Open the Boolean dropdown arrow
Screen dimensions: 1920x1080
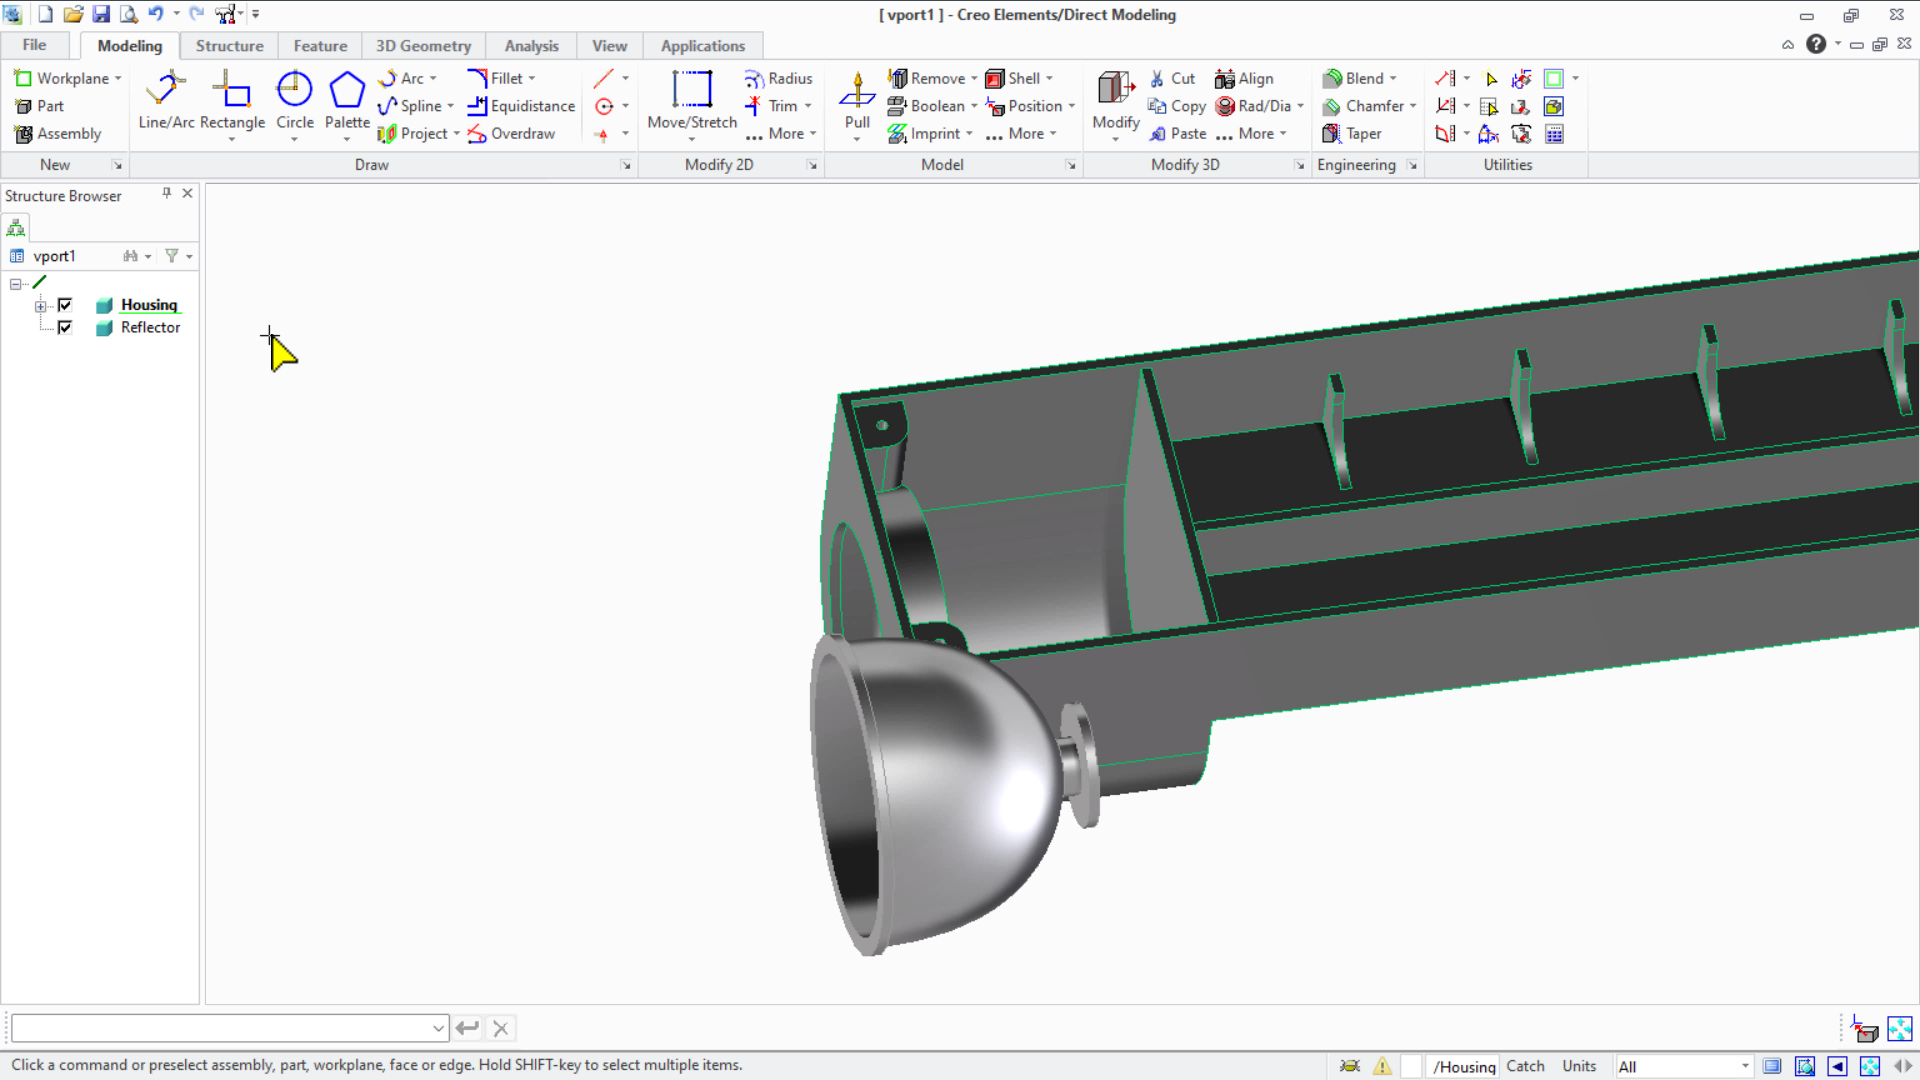point(974,106)
